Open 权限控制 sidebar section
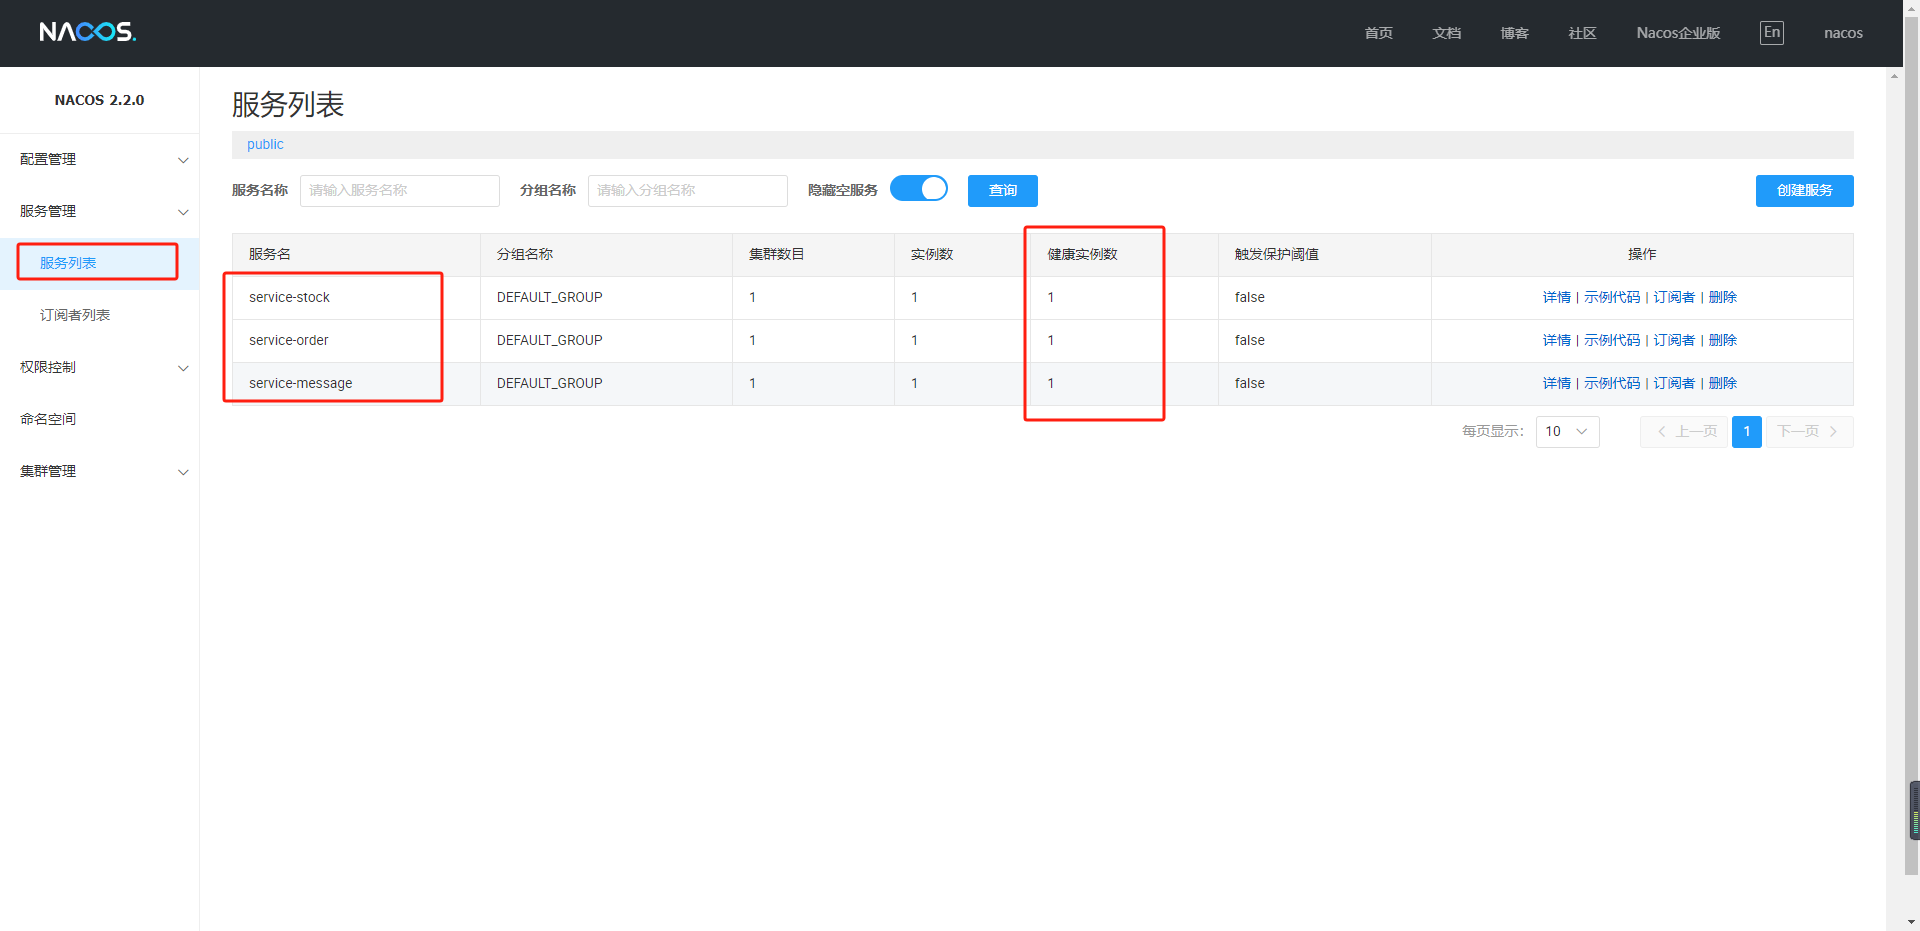 pyautogui.click(x=48, y=367)
